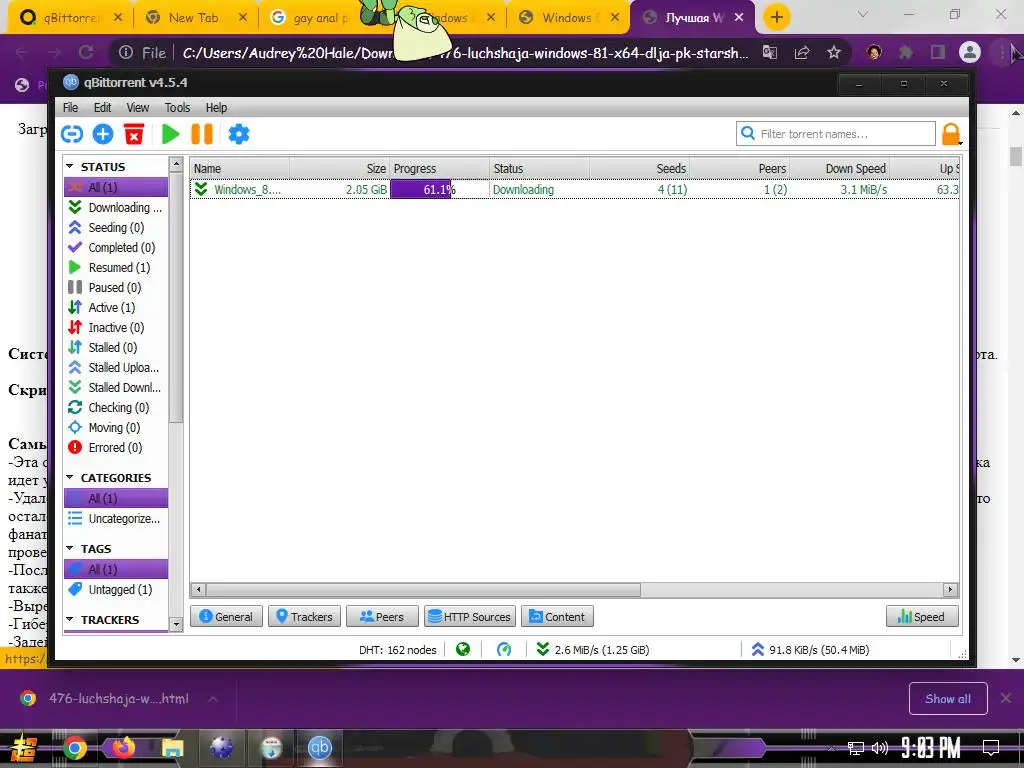Screen dimensions: 1024x768
Task: Select the Active (1) filter
Action: click(x=116, y=308)
